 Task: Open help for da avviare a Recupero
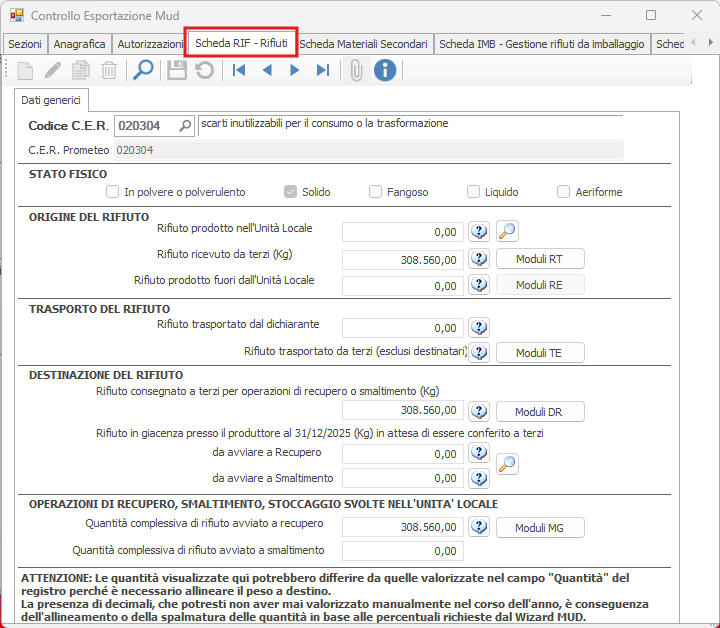[479, 453]
